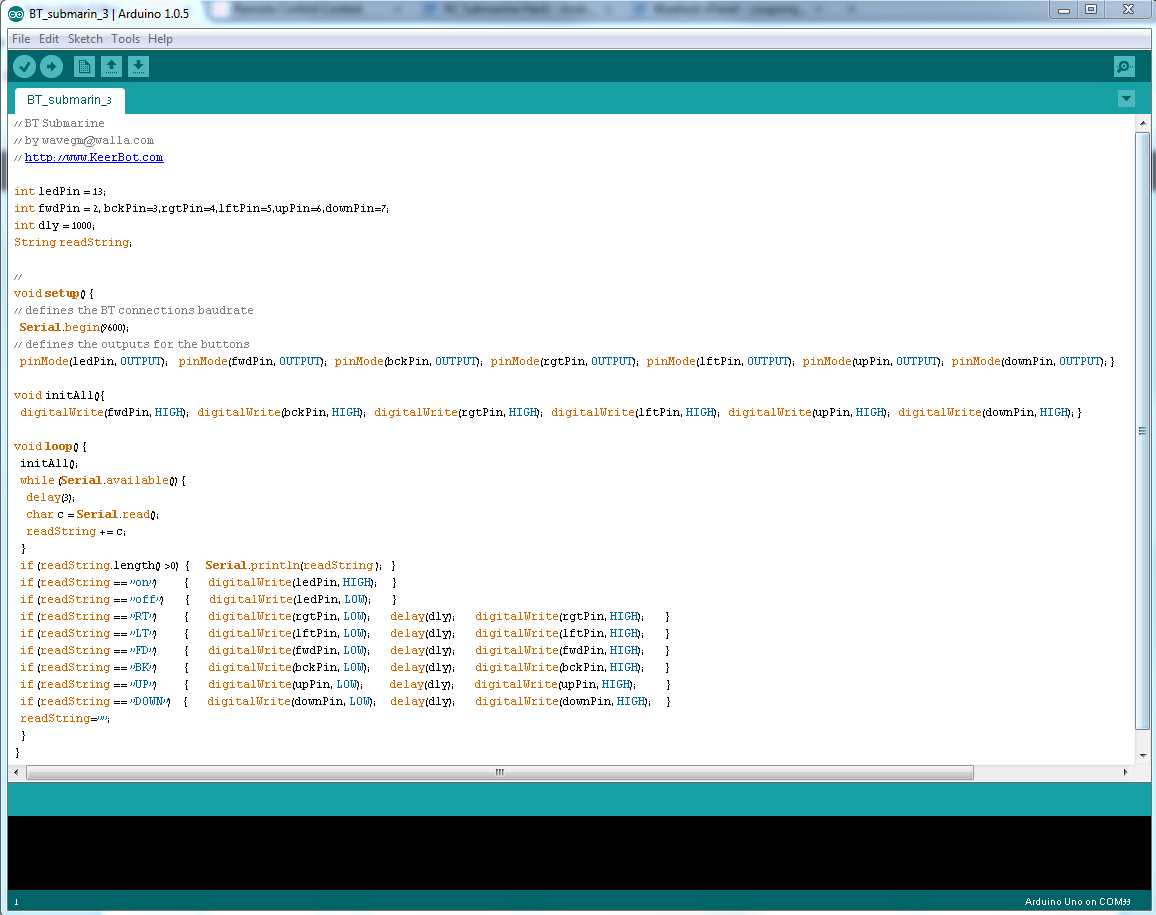1156x915 pixels.
Task: Open the Tools menu
Action: (x=125, y=38)
